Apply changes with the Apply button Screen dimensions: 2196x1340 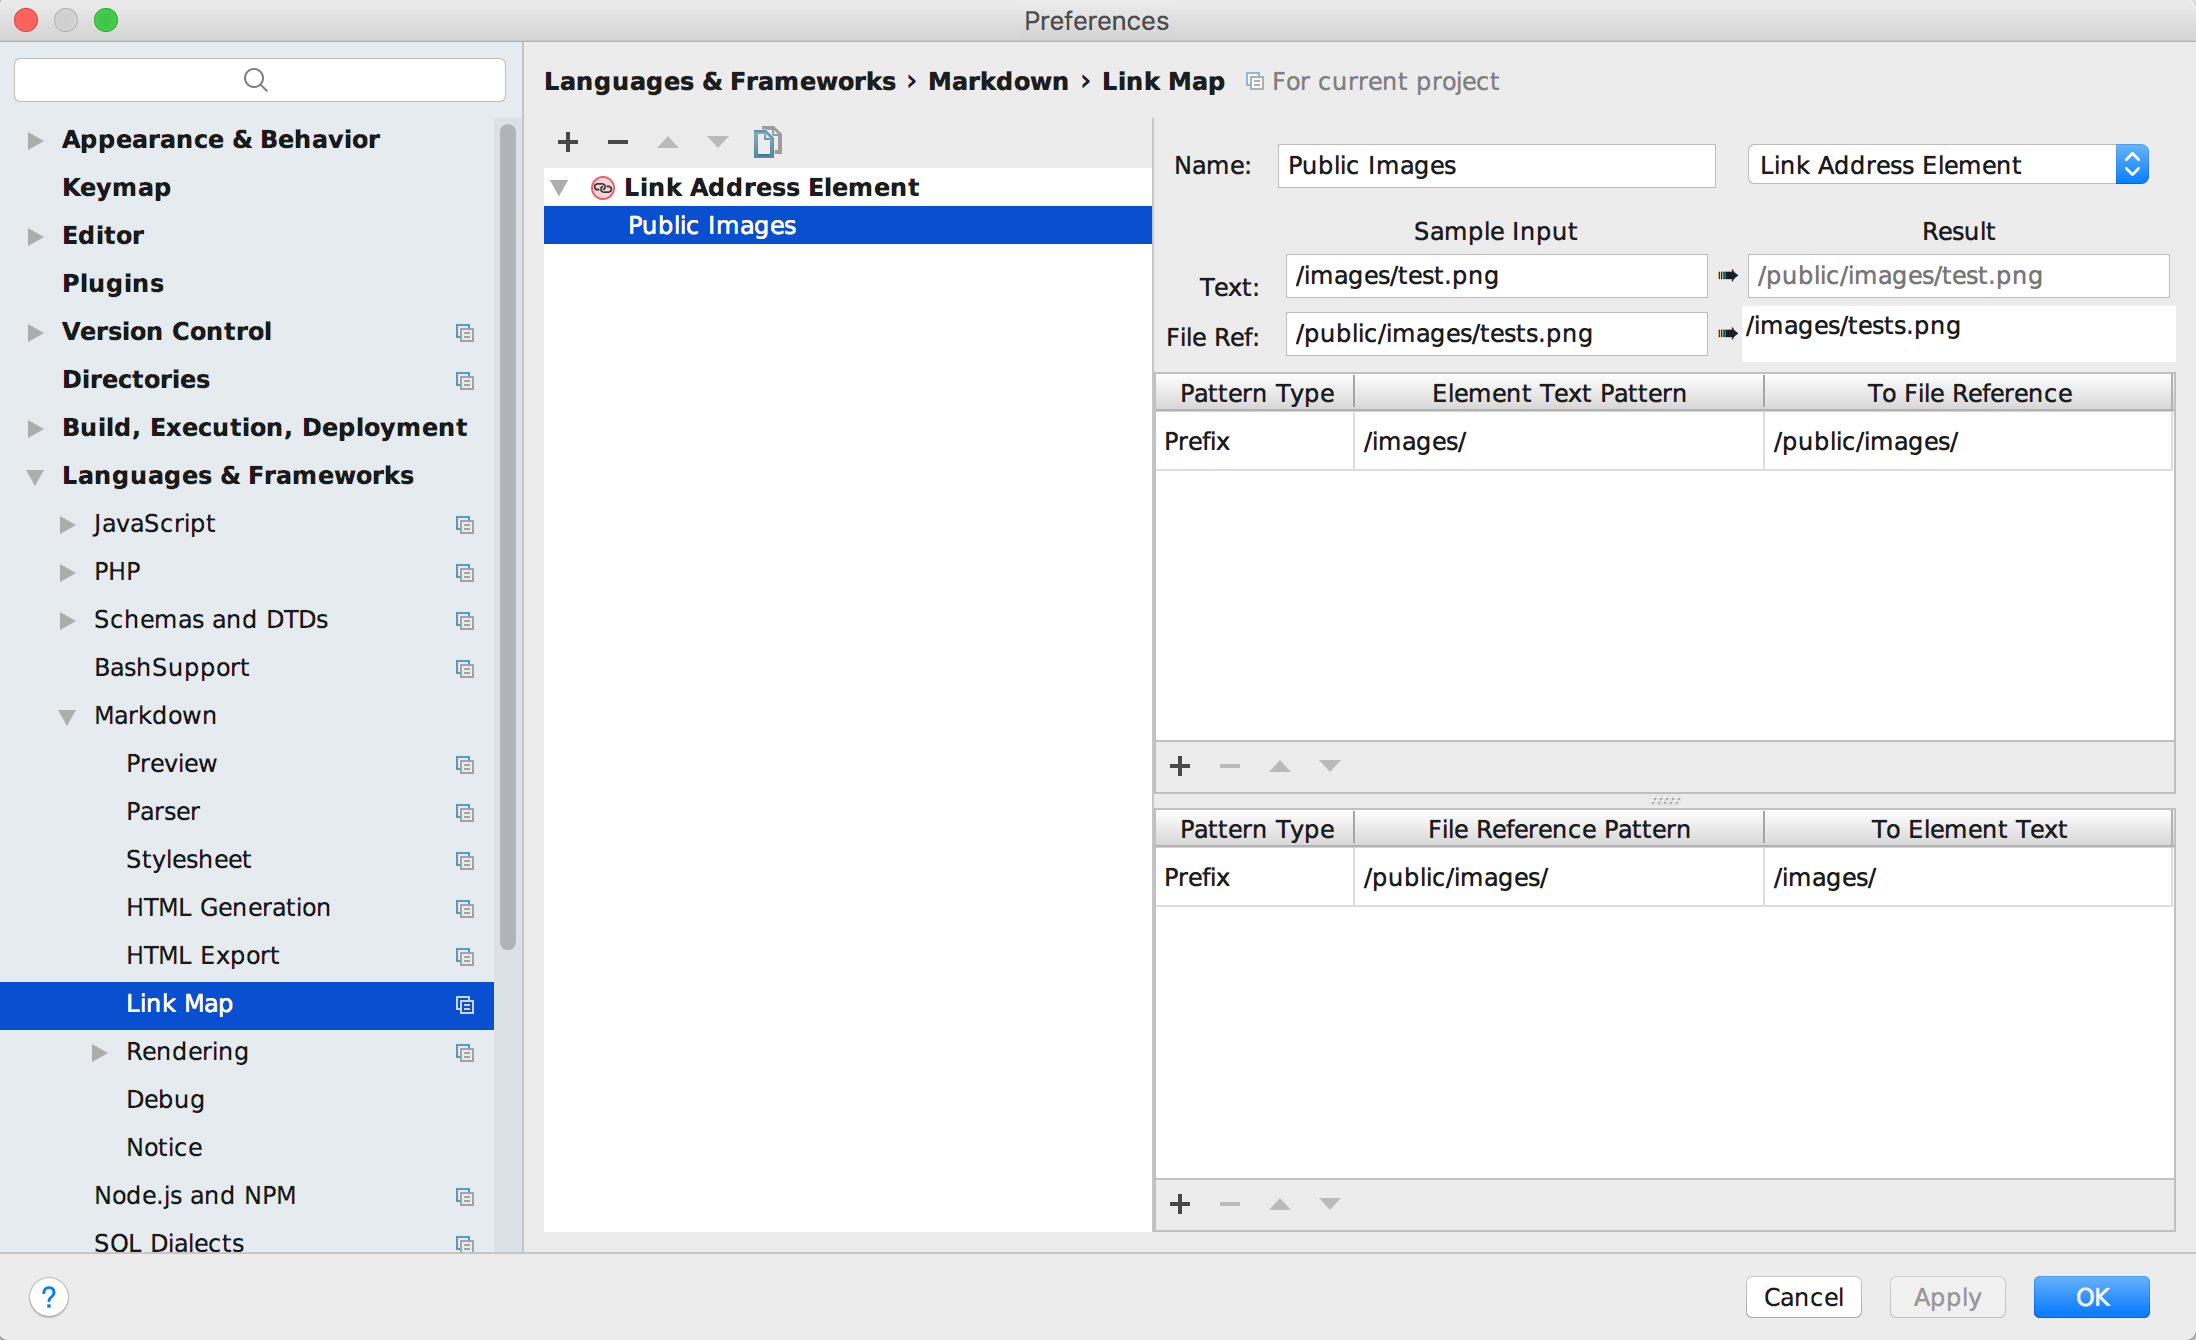click(x=1946, y=1297)
